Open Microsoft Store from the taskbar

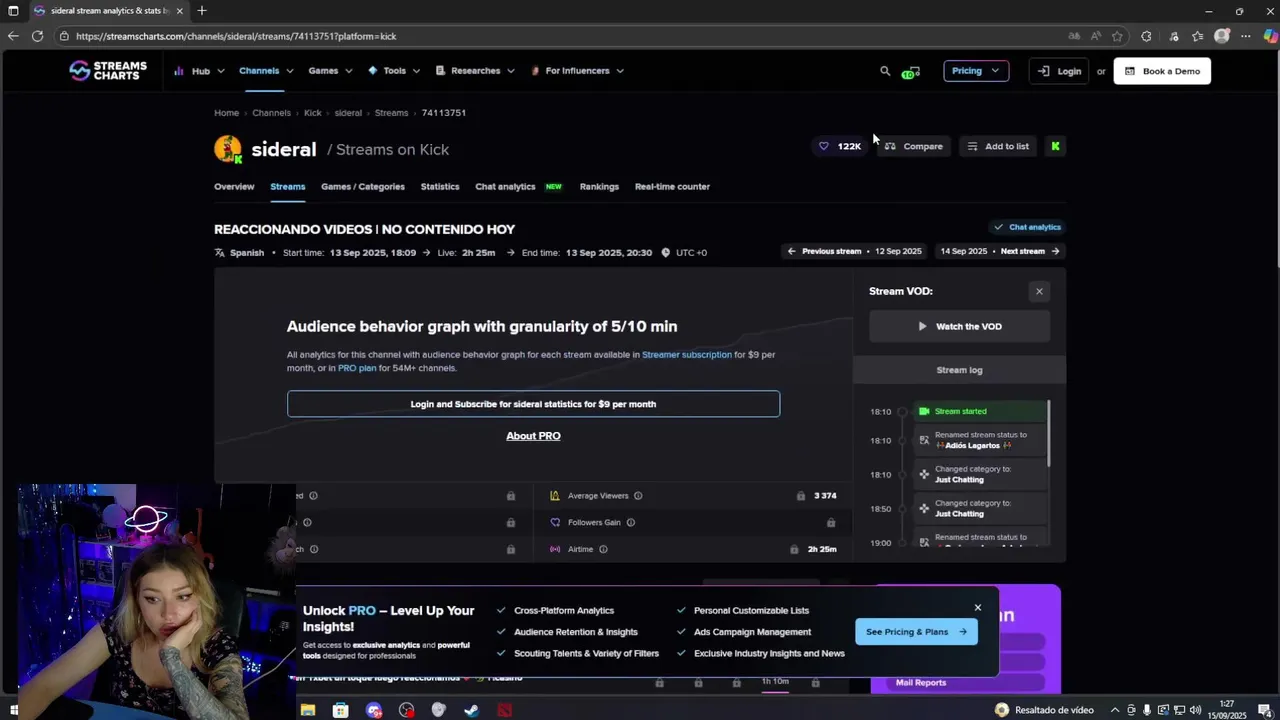(340, 710)
